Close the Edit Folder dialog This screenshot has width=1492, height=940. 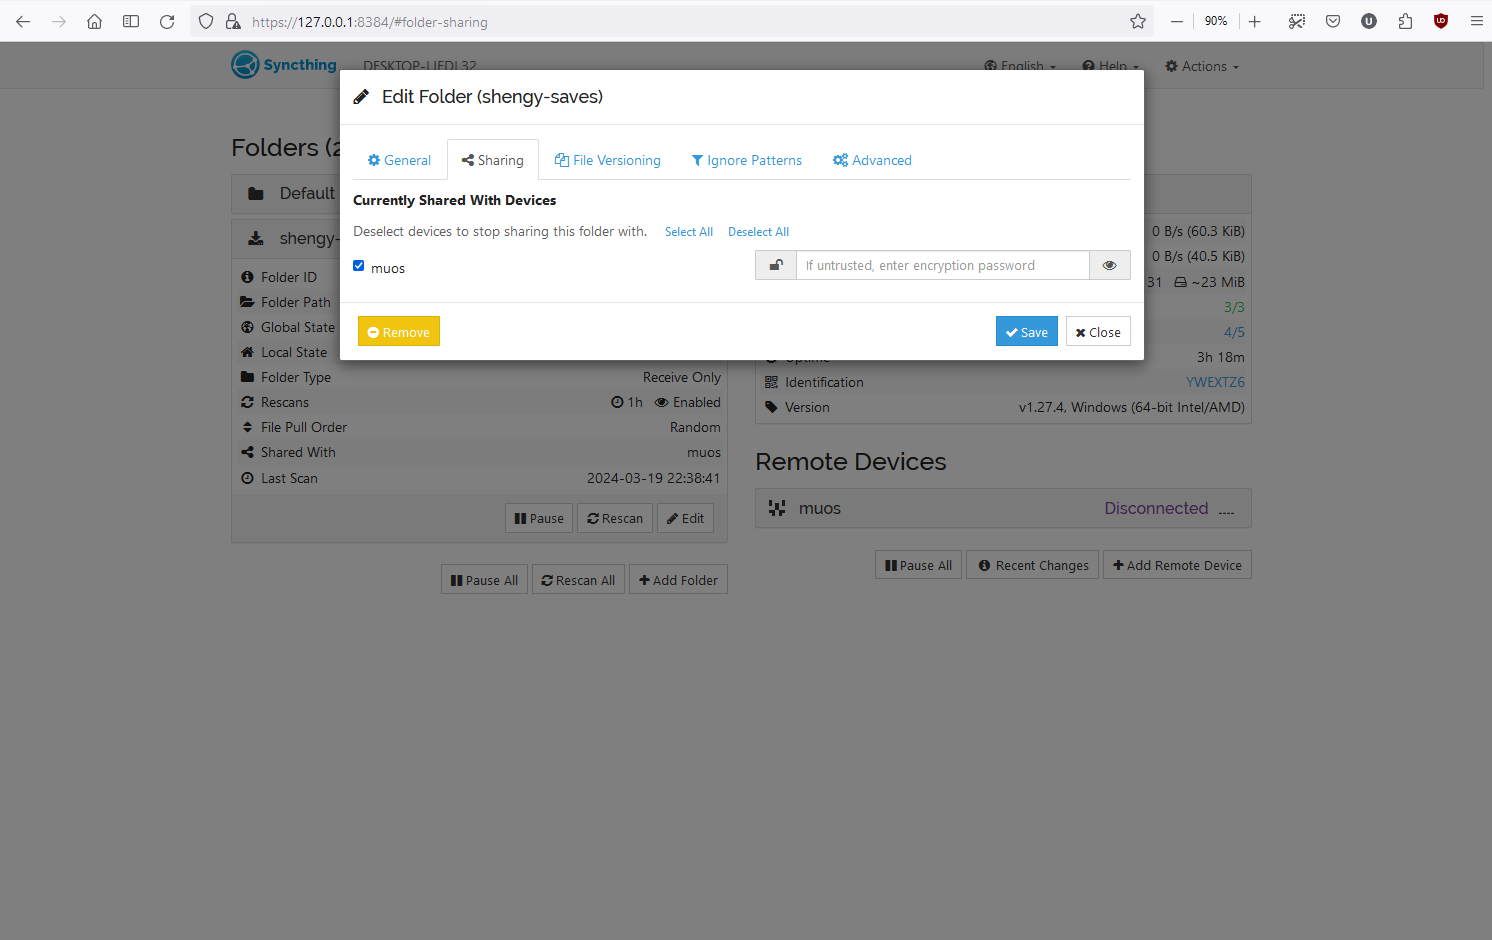pyautogui.click(x=1098, y=332)
